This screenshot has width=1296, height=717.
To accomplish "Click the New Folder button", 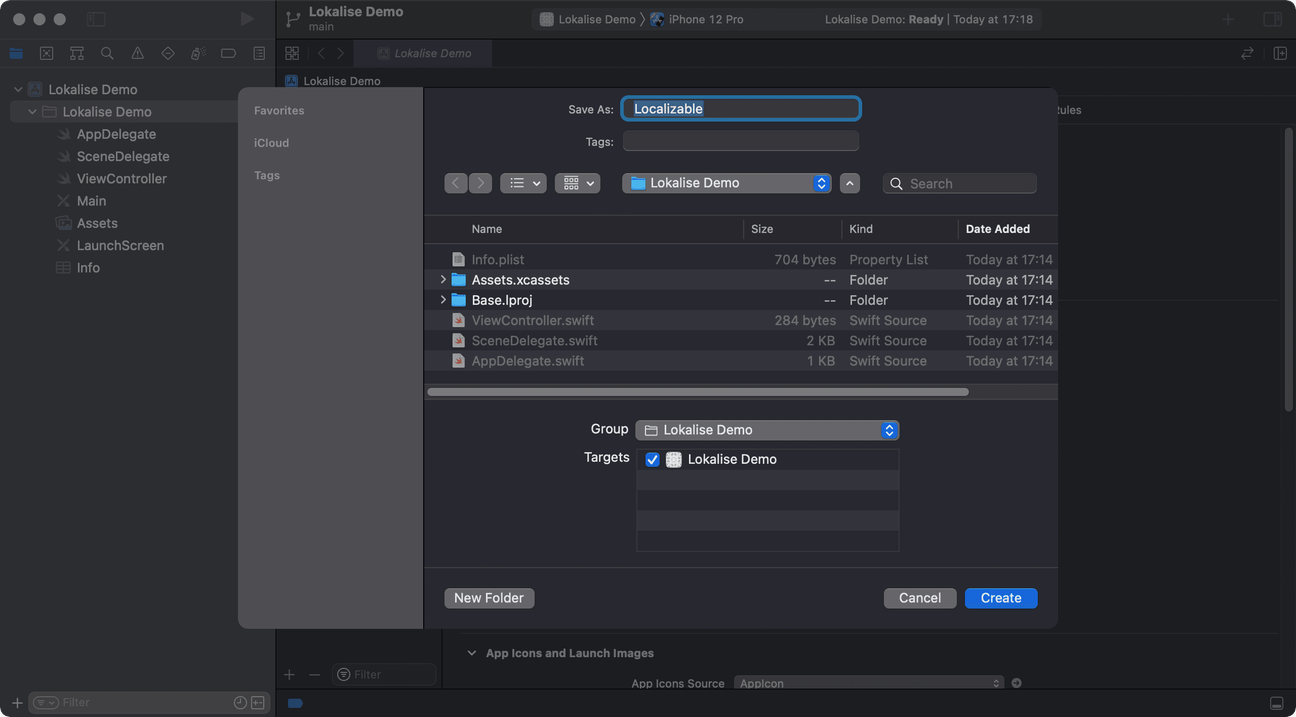I will click(x=489, y=598).
